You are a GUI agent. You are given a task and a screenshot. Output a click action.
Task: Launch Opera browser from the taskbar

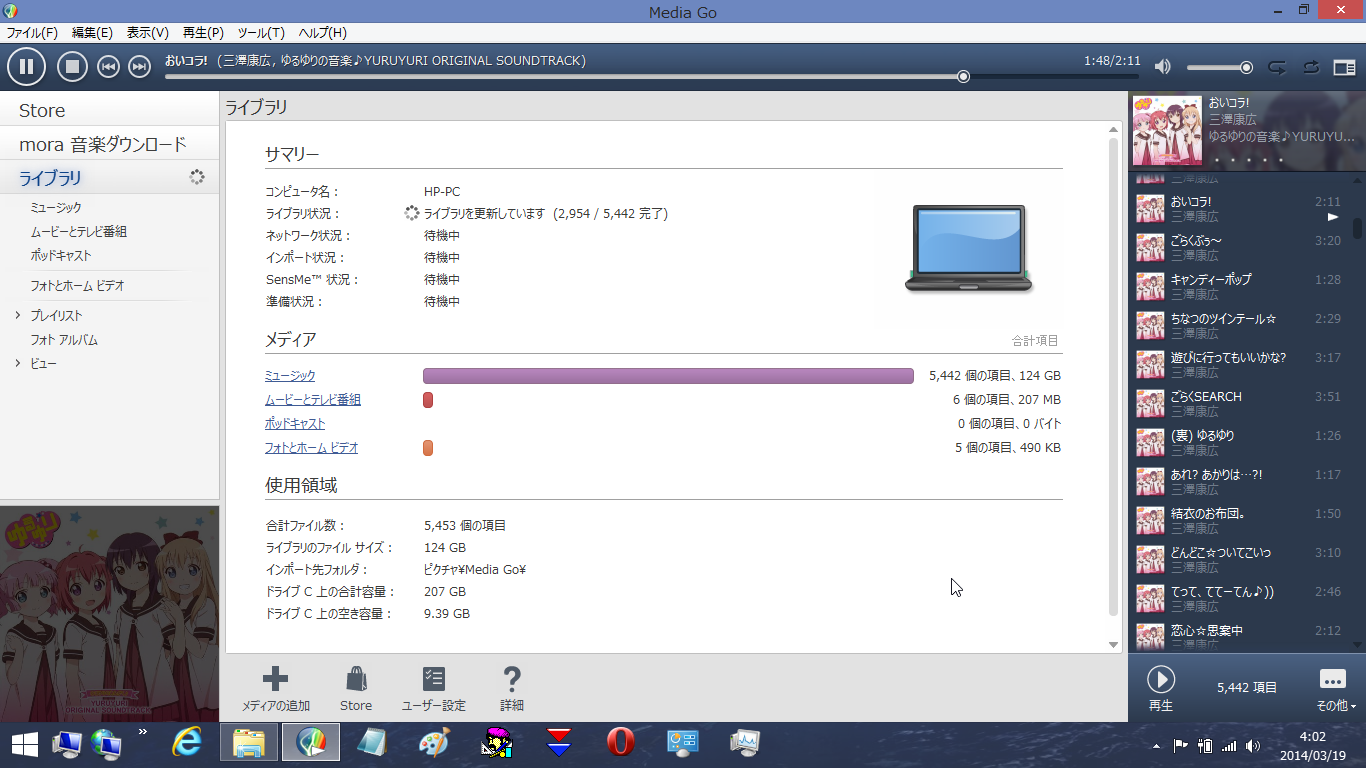pyautogui.click(x=621, y=743)
